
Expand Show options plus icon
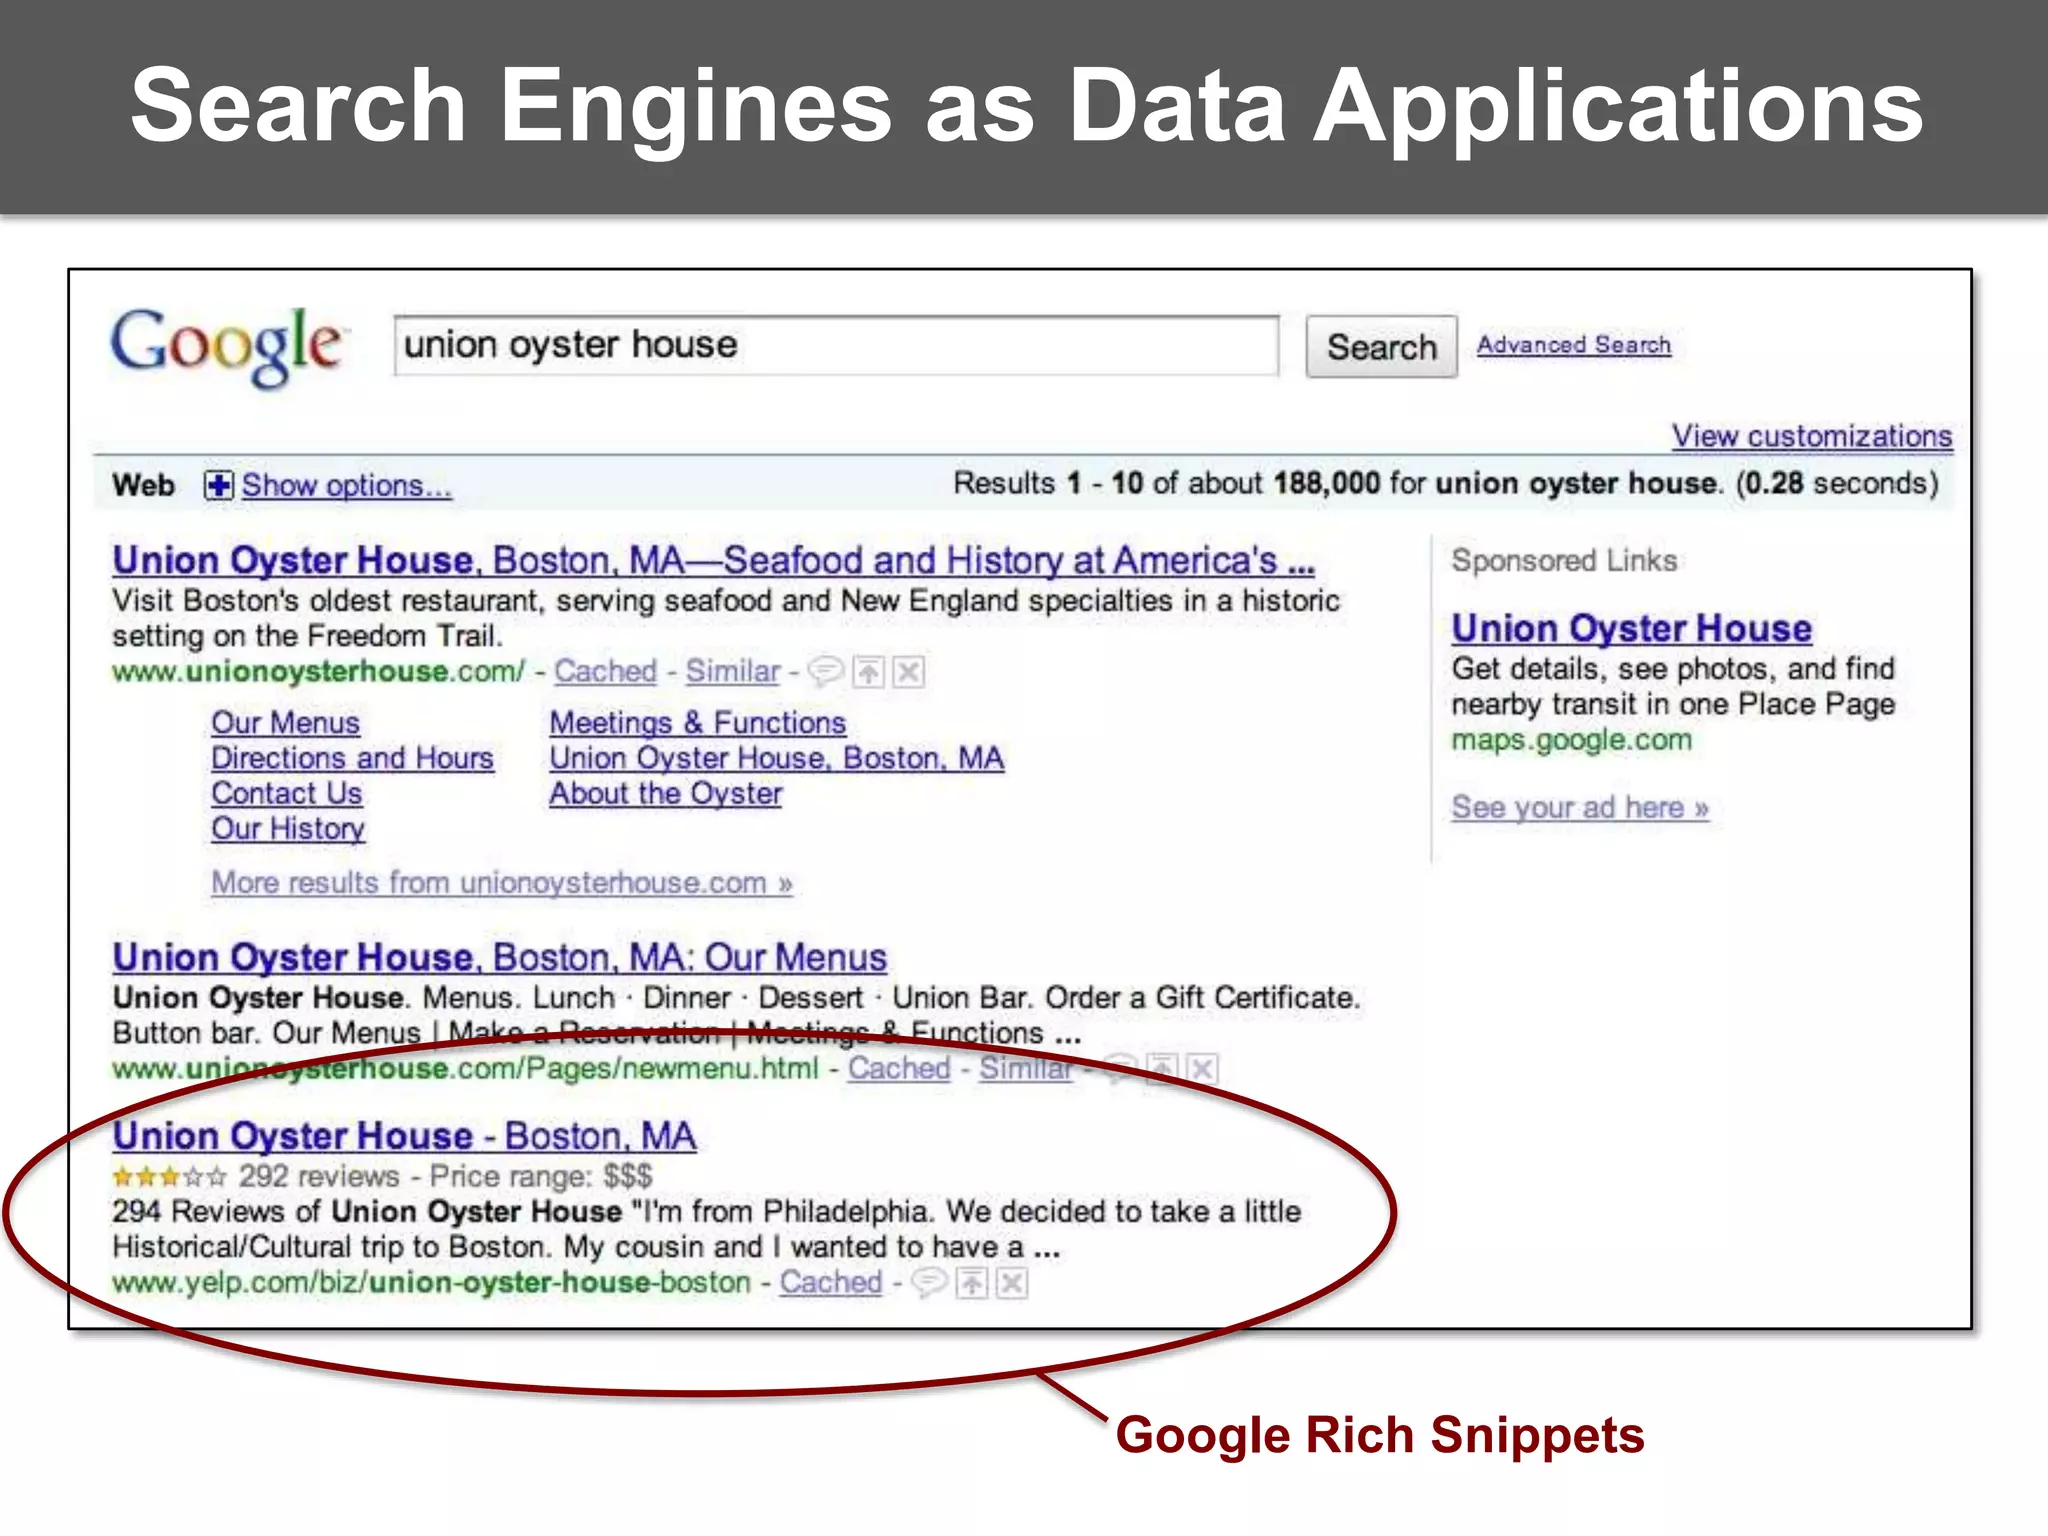coord(218,486)
